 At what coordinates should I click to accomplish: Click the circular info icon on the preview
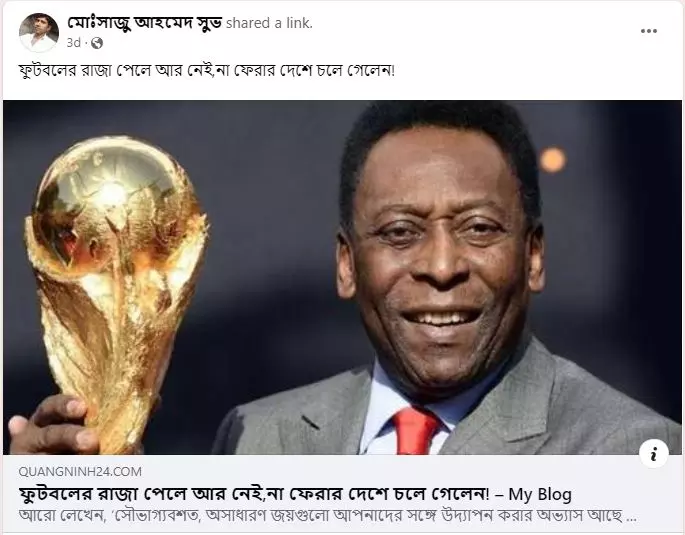click(x=654, y=454)
